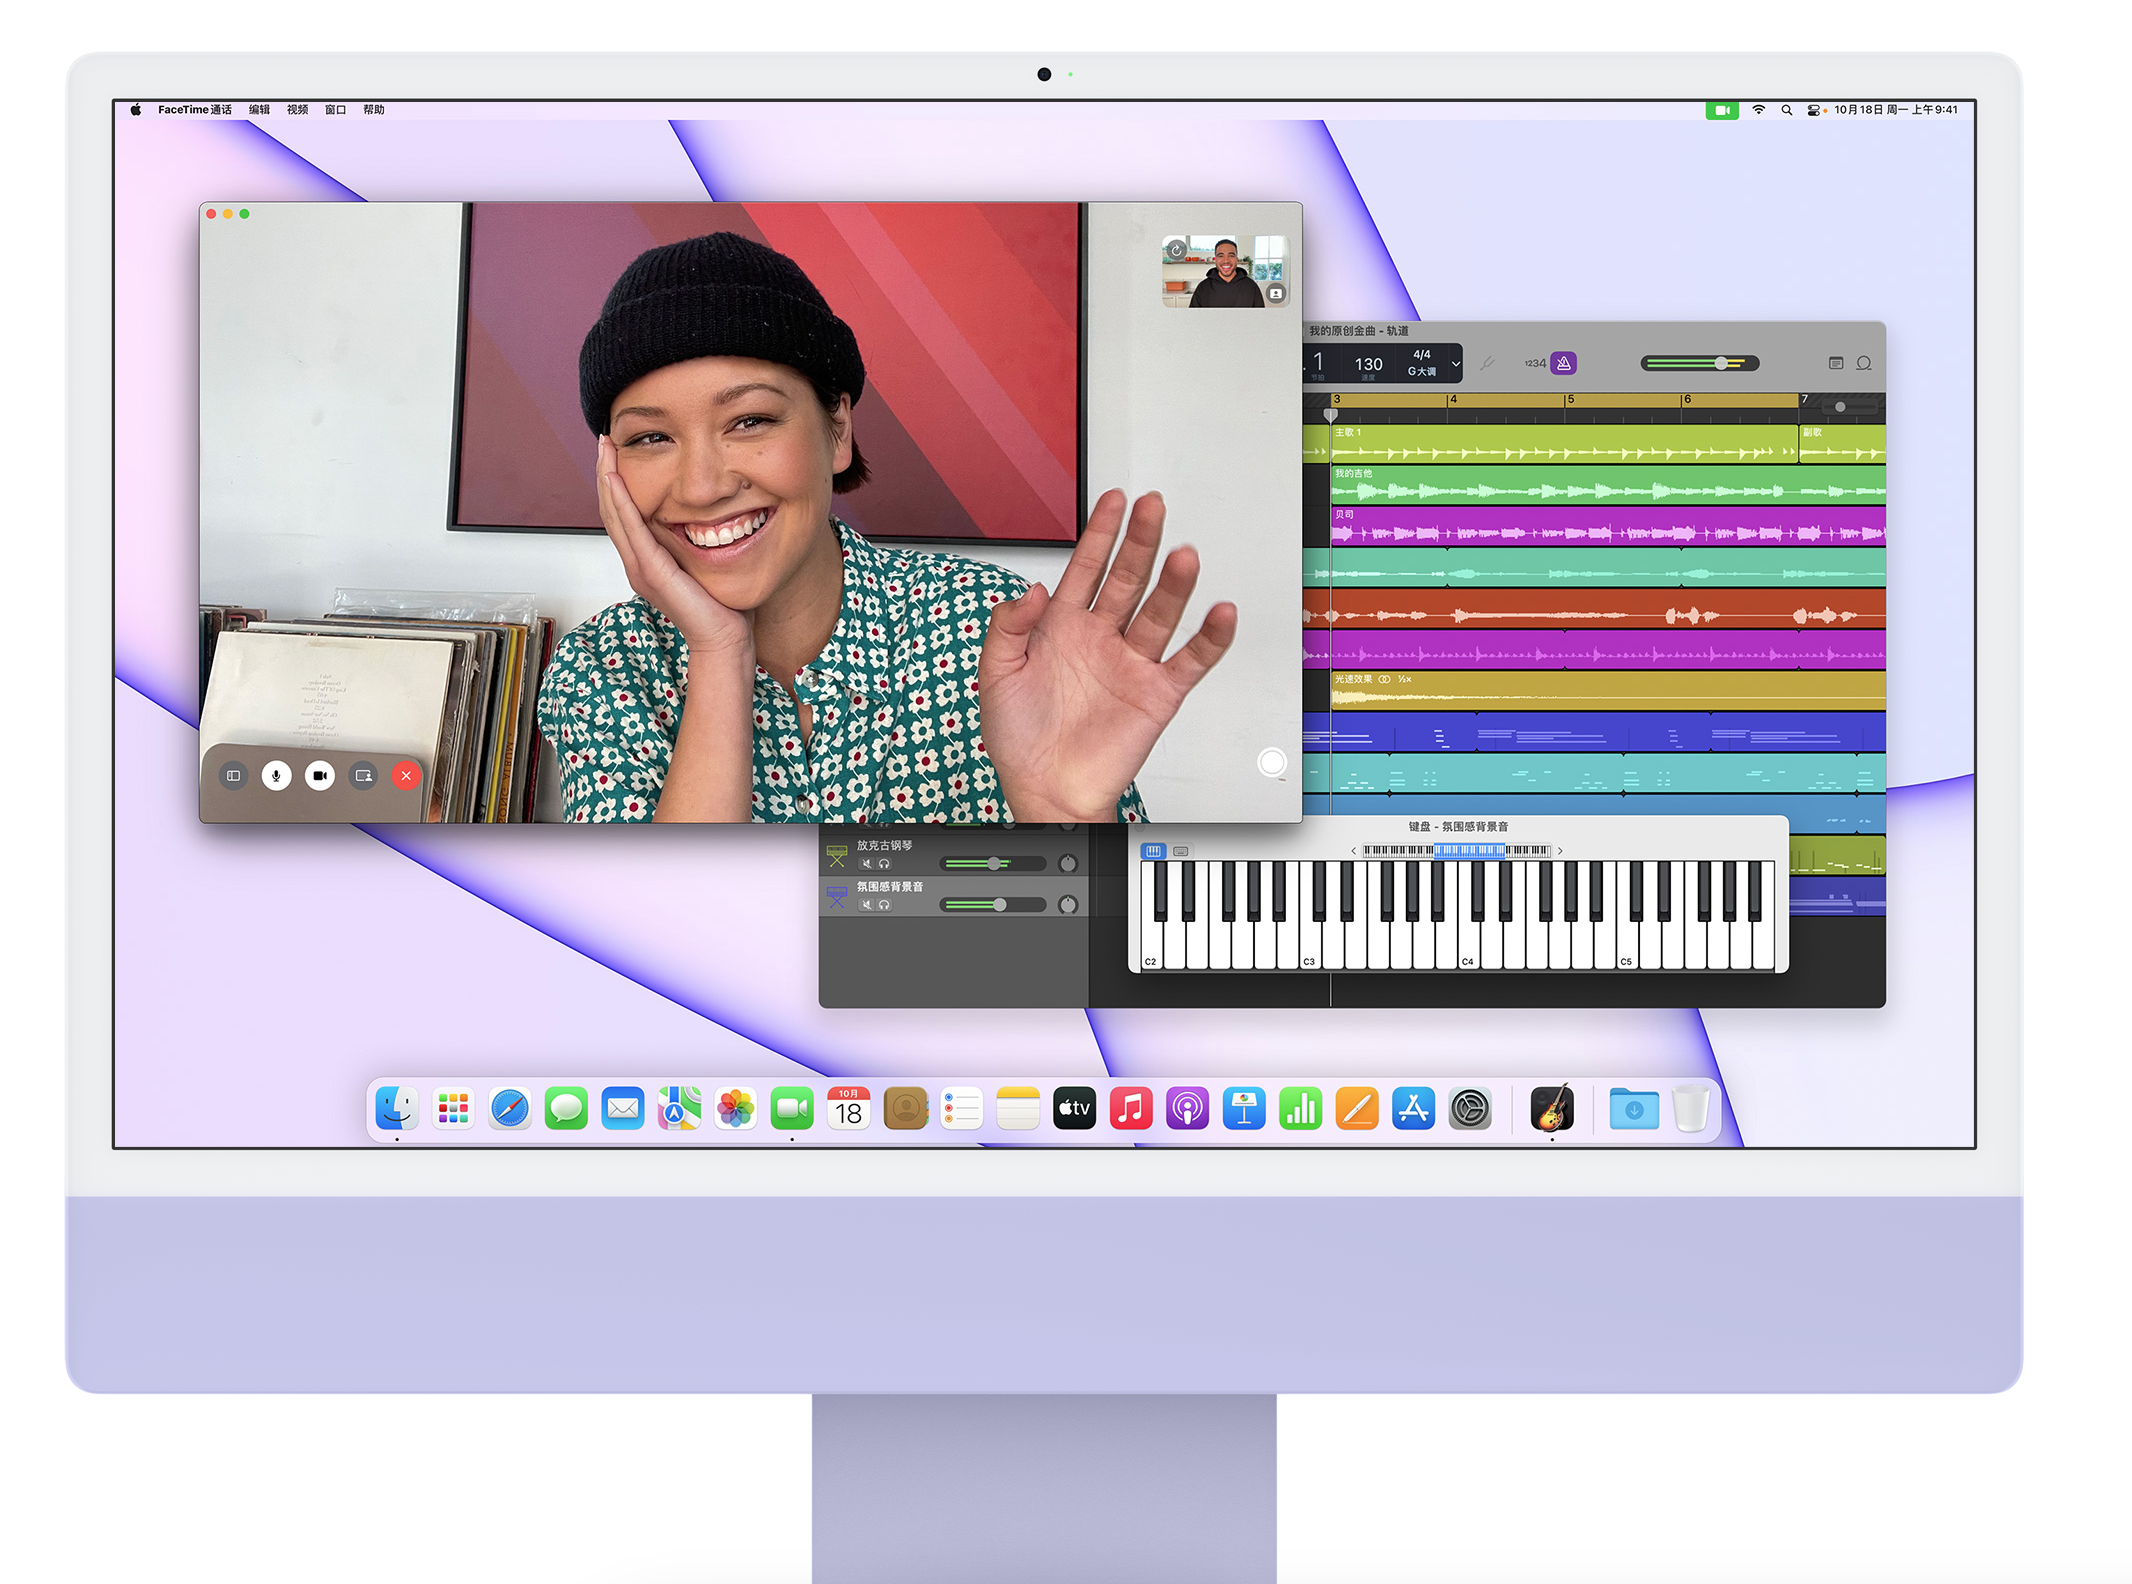Open the LCD display mode dropdown chevron
Viewport: 2132px width, 1584px height.
(x=1456, y=364)
